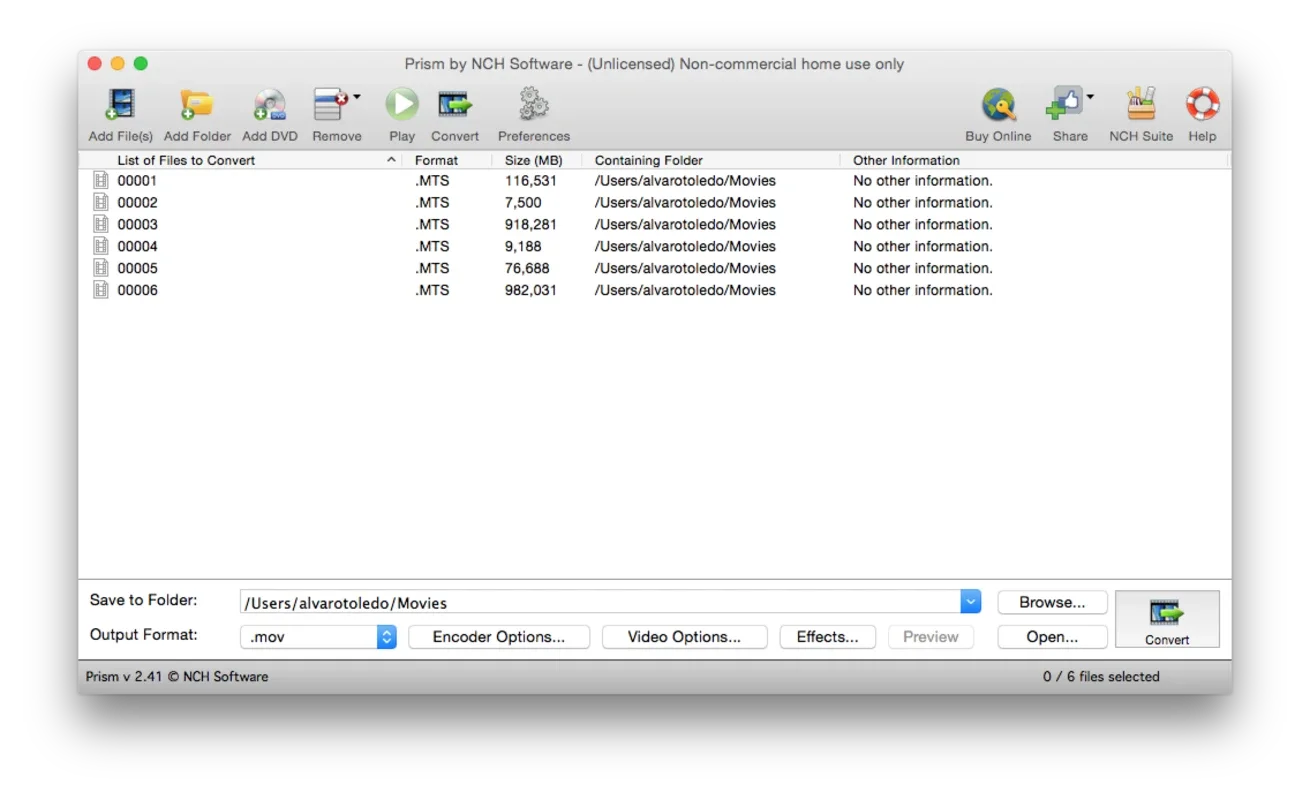Click the .MTS format cell of 00004
The image size is (1310, 800).
tap(432, 247)
